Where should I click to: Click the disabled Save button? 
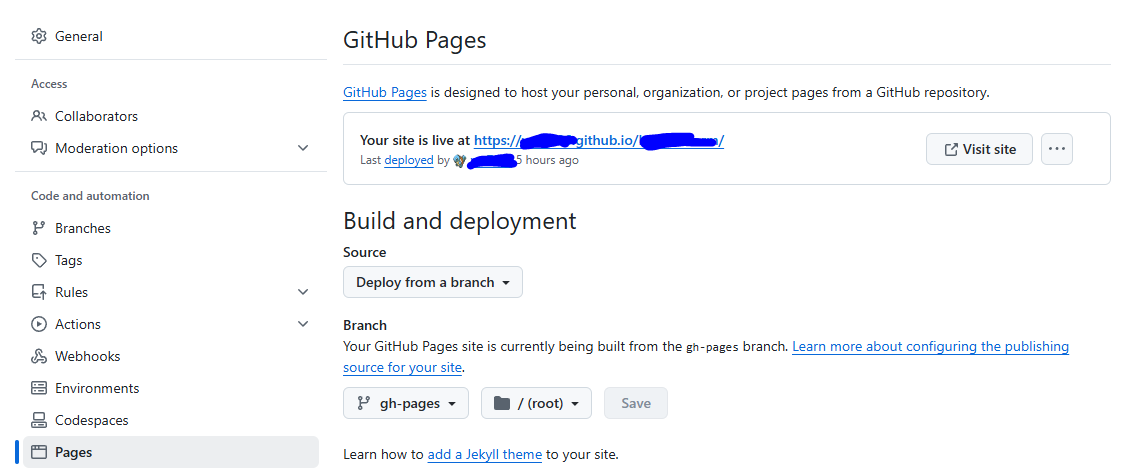click(636, 403)
